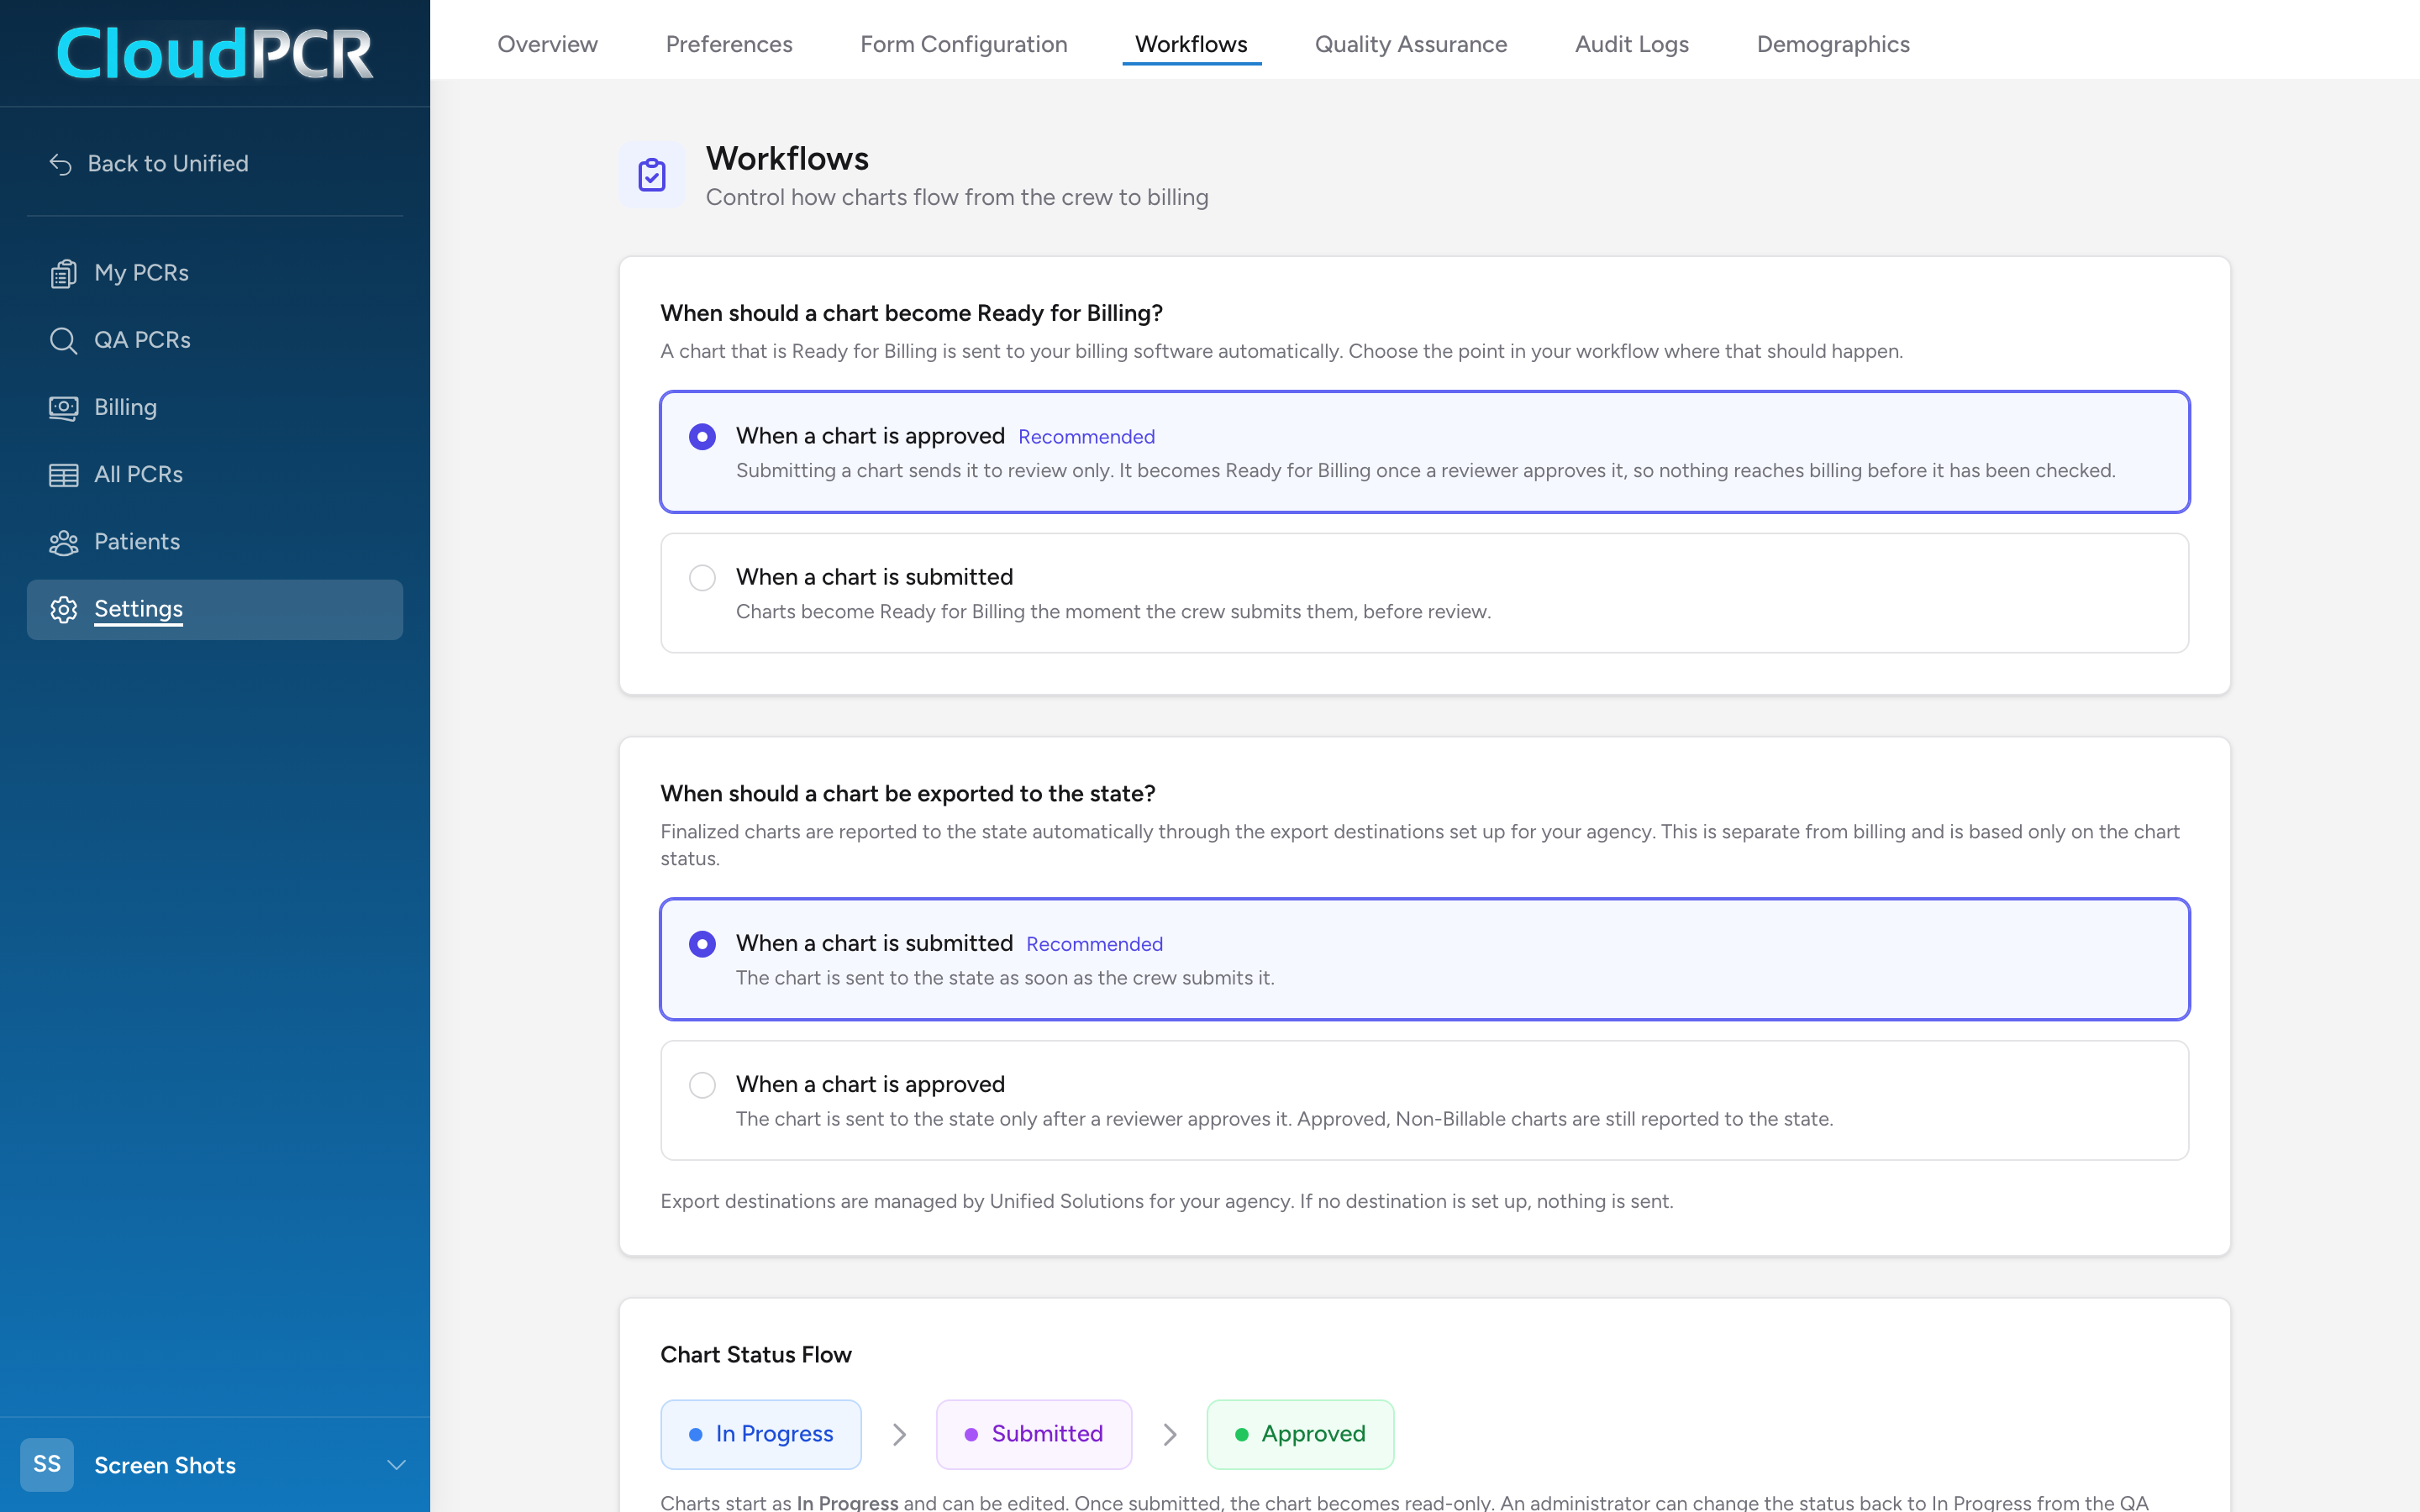Click the Back to Unified arrow icon

click(61, 164)
